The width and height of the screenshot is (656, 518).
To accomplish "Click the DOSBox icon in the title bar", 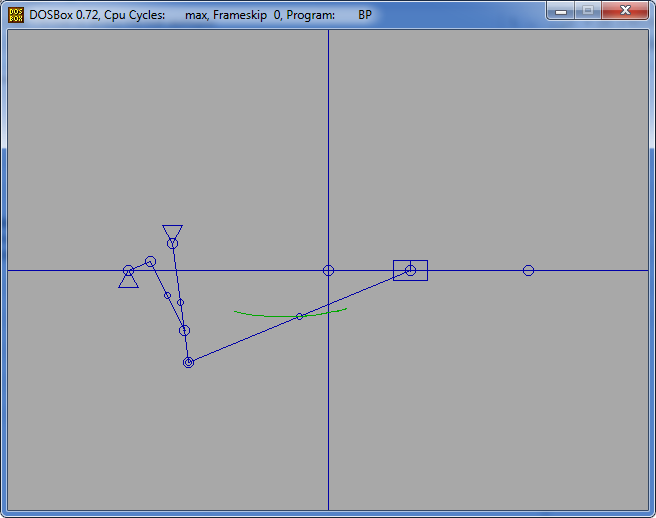I will 16,15.
